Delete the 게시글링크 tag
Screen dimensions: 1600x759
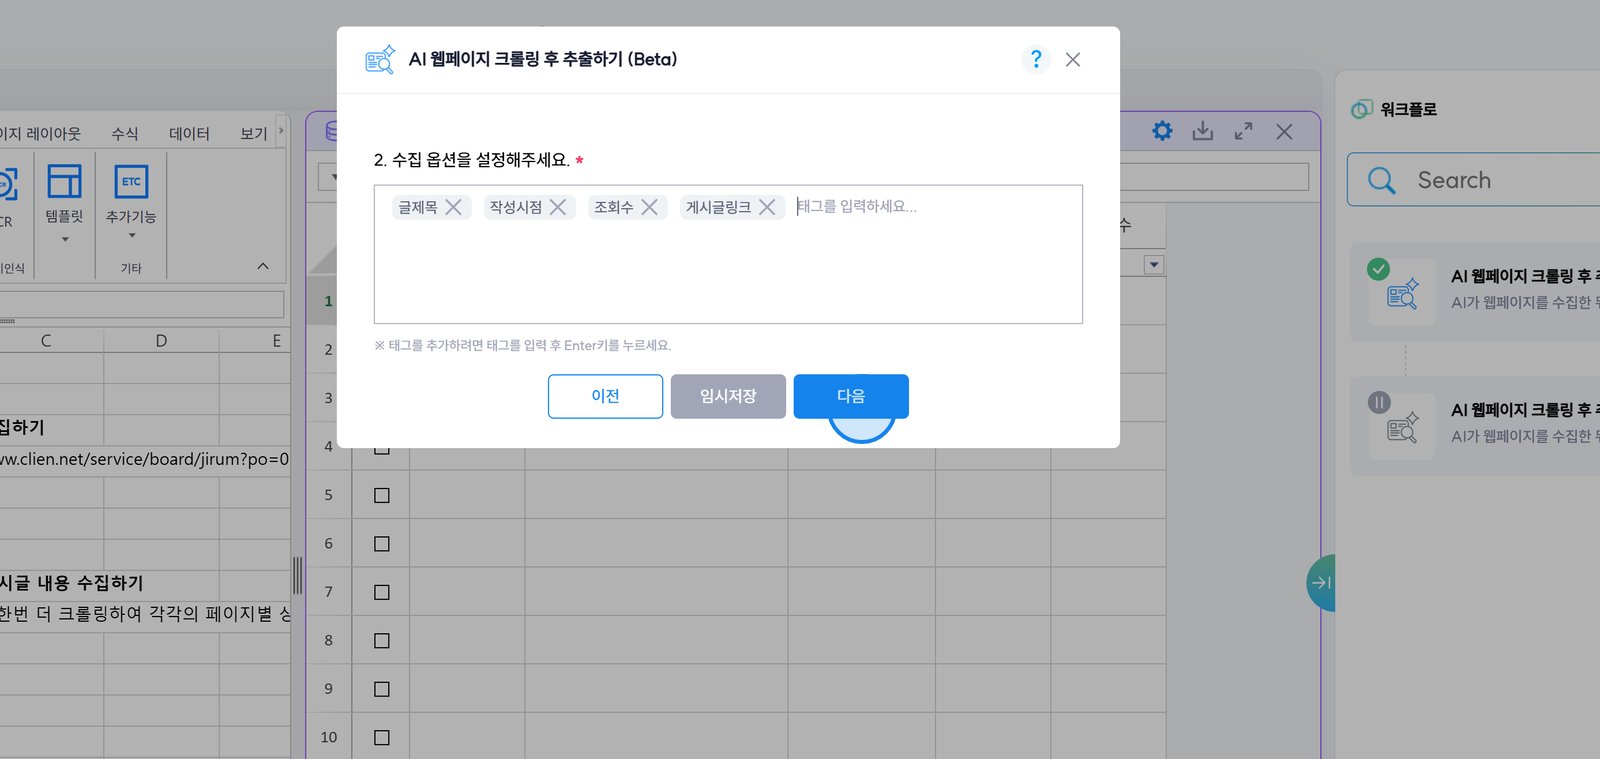(x=767, y=207)
